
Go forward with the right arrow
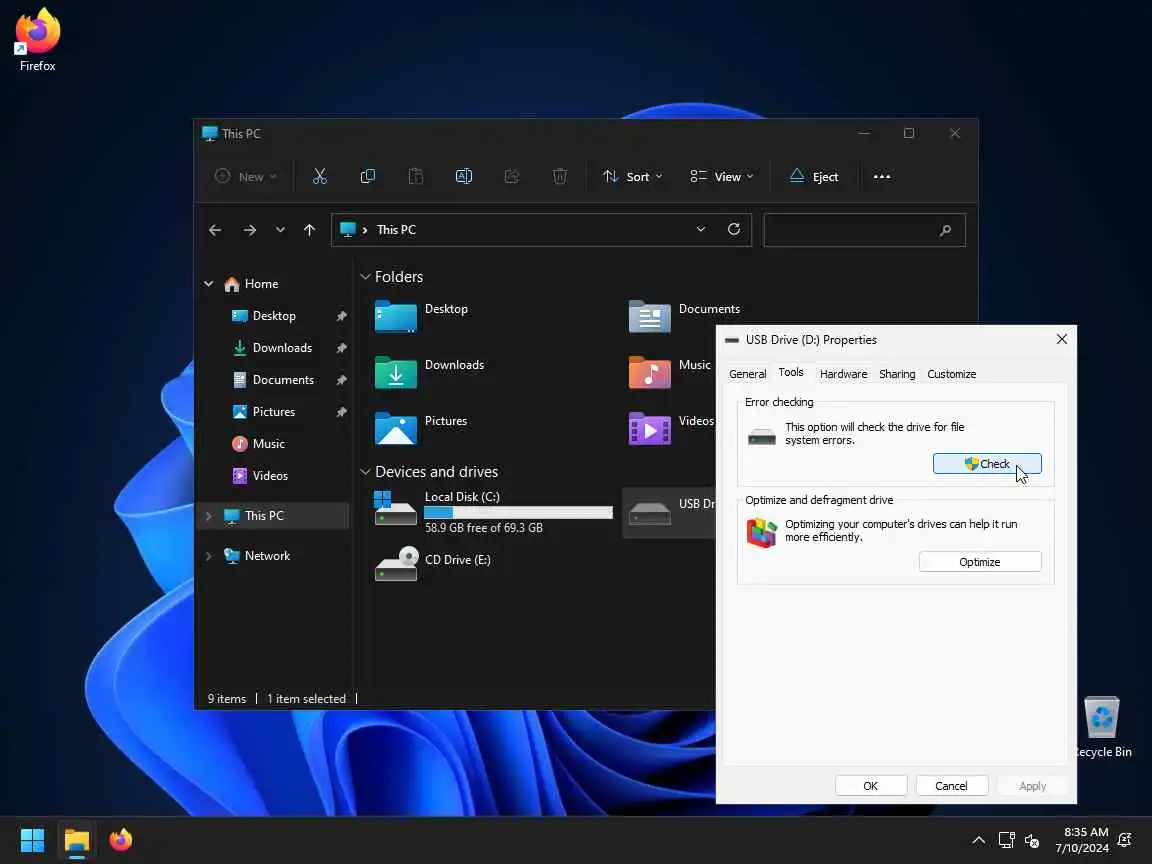click(x=250, y=230)
